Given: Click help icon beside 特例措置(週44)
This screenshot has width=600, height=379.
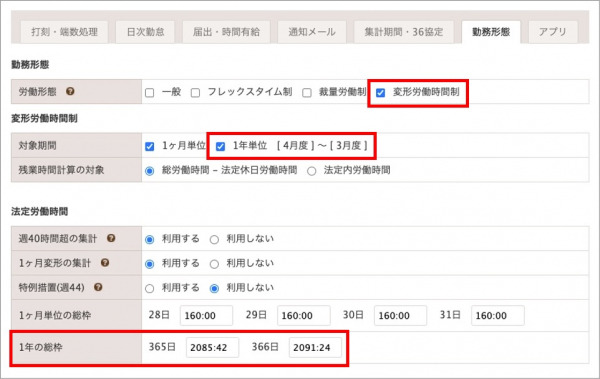Looking at the screenshot, I should (98, 287).
